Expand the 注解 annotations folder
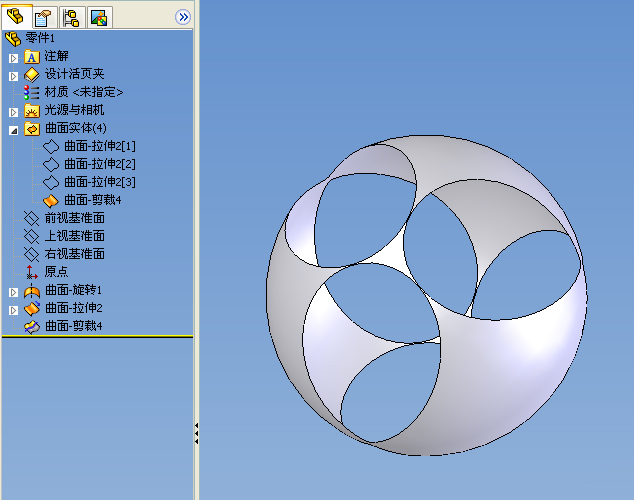Viewport: 634px width, 500px height. [x=13, y=58]
